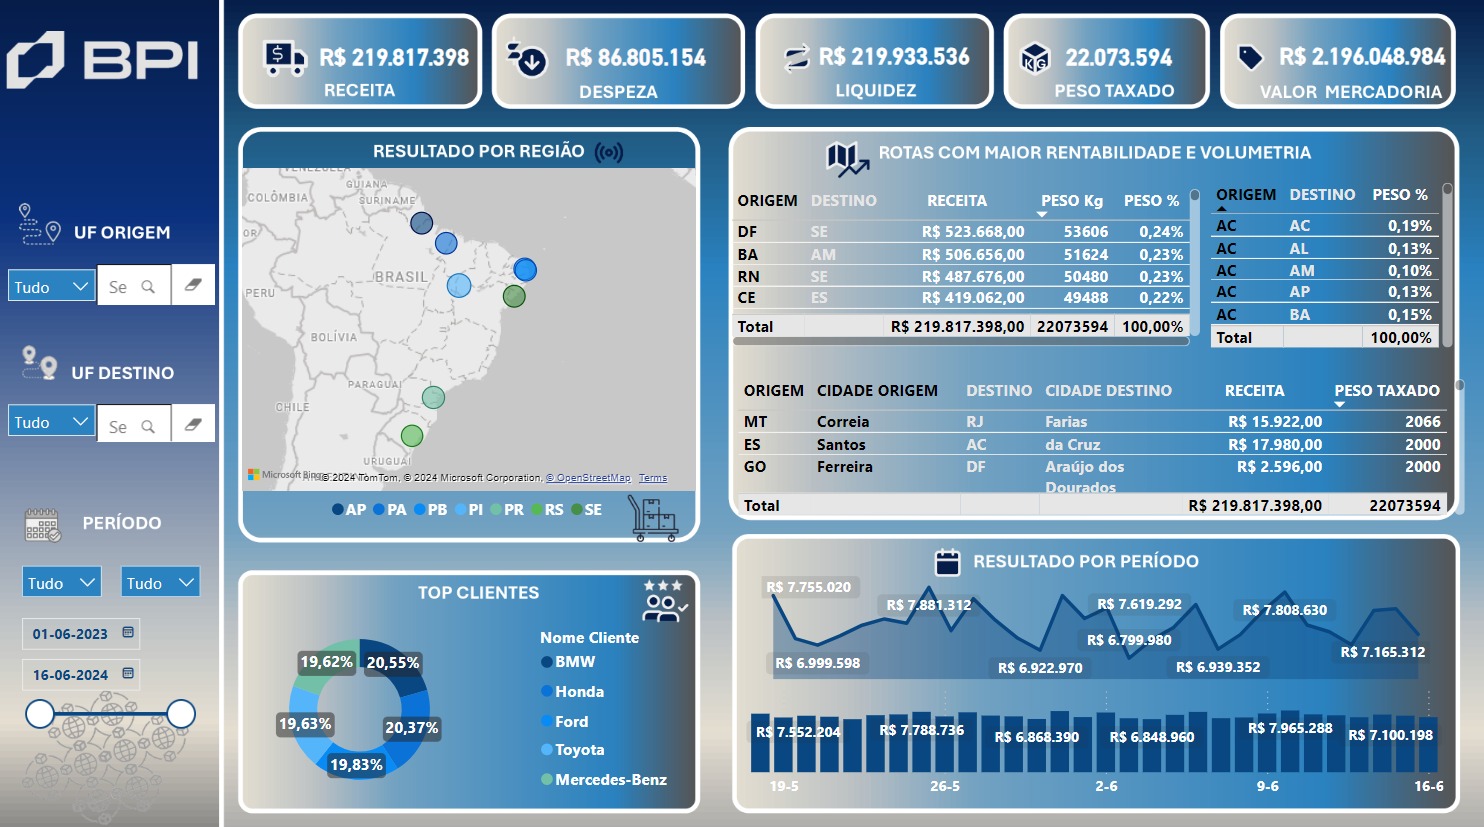The height and width of the screenshot is (827, 1484).
Task: Sort city table by PESO TAXADO column
Action: click(x=1387, y=391)
